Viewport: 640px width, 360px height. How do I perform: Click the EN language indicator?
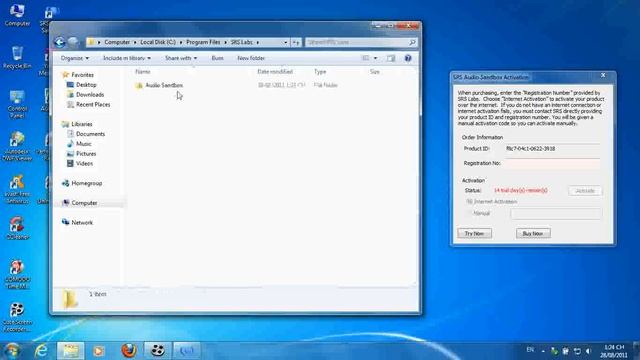[530, 350]
